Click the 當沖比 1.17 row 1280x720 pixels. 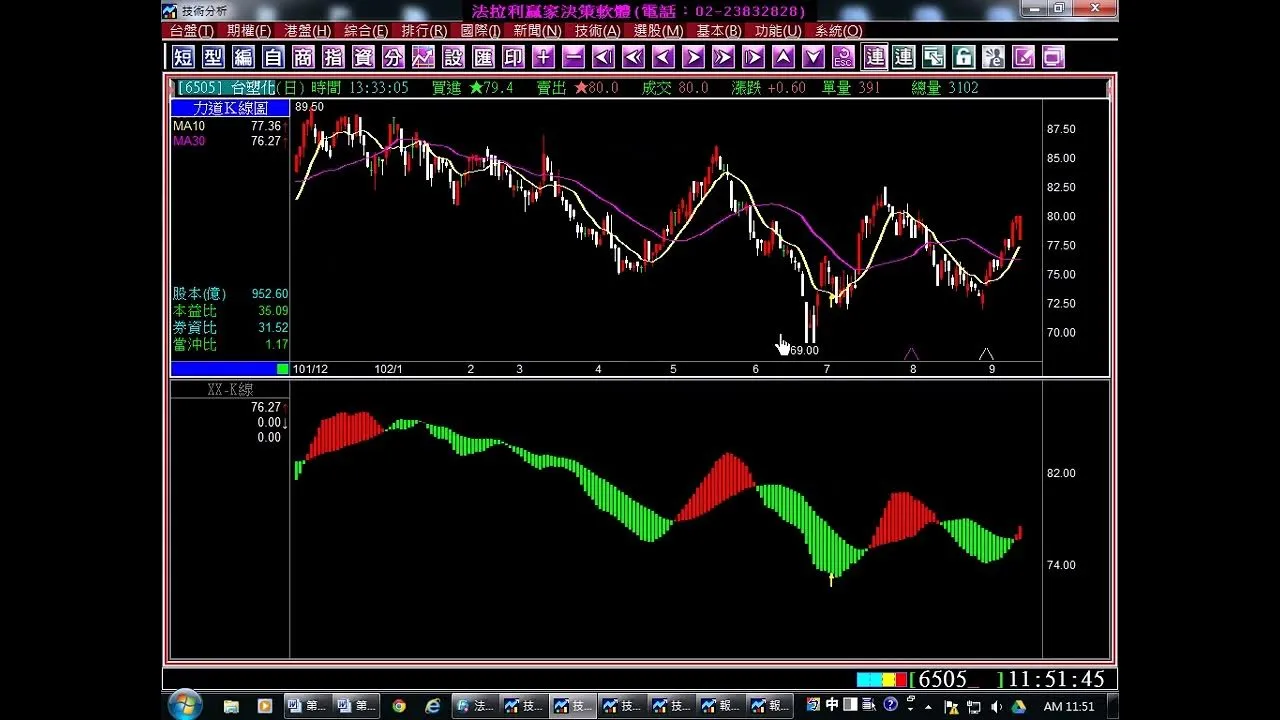pos(230,345)
